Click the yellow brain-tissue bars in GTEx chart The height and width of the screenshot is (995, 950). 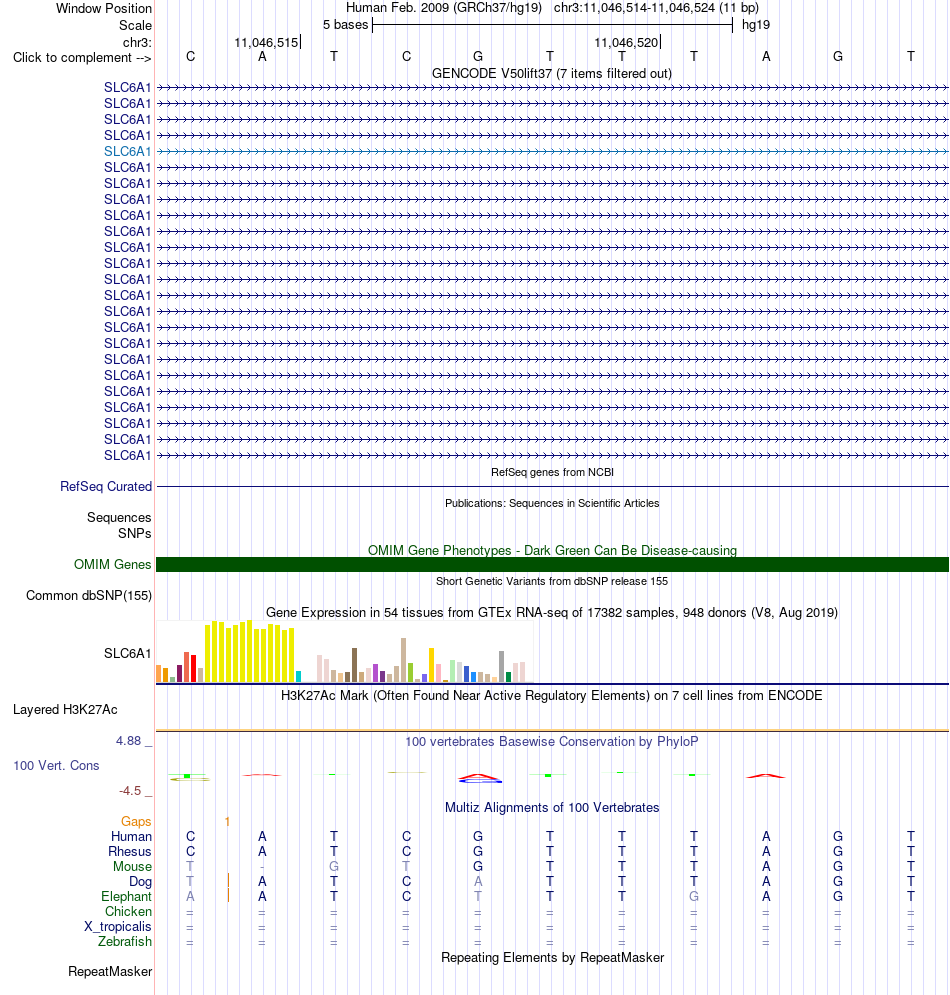click(249, 652)
